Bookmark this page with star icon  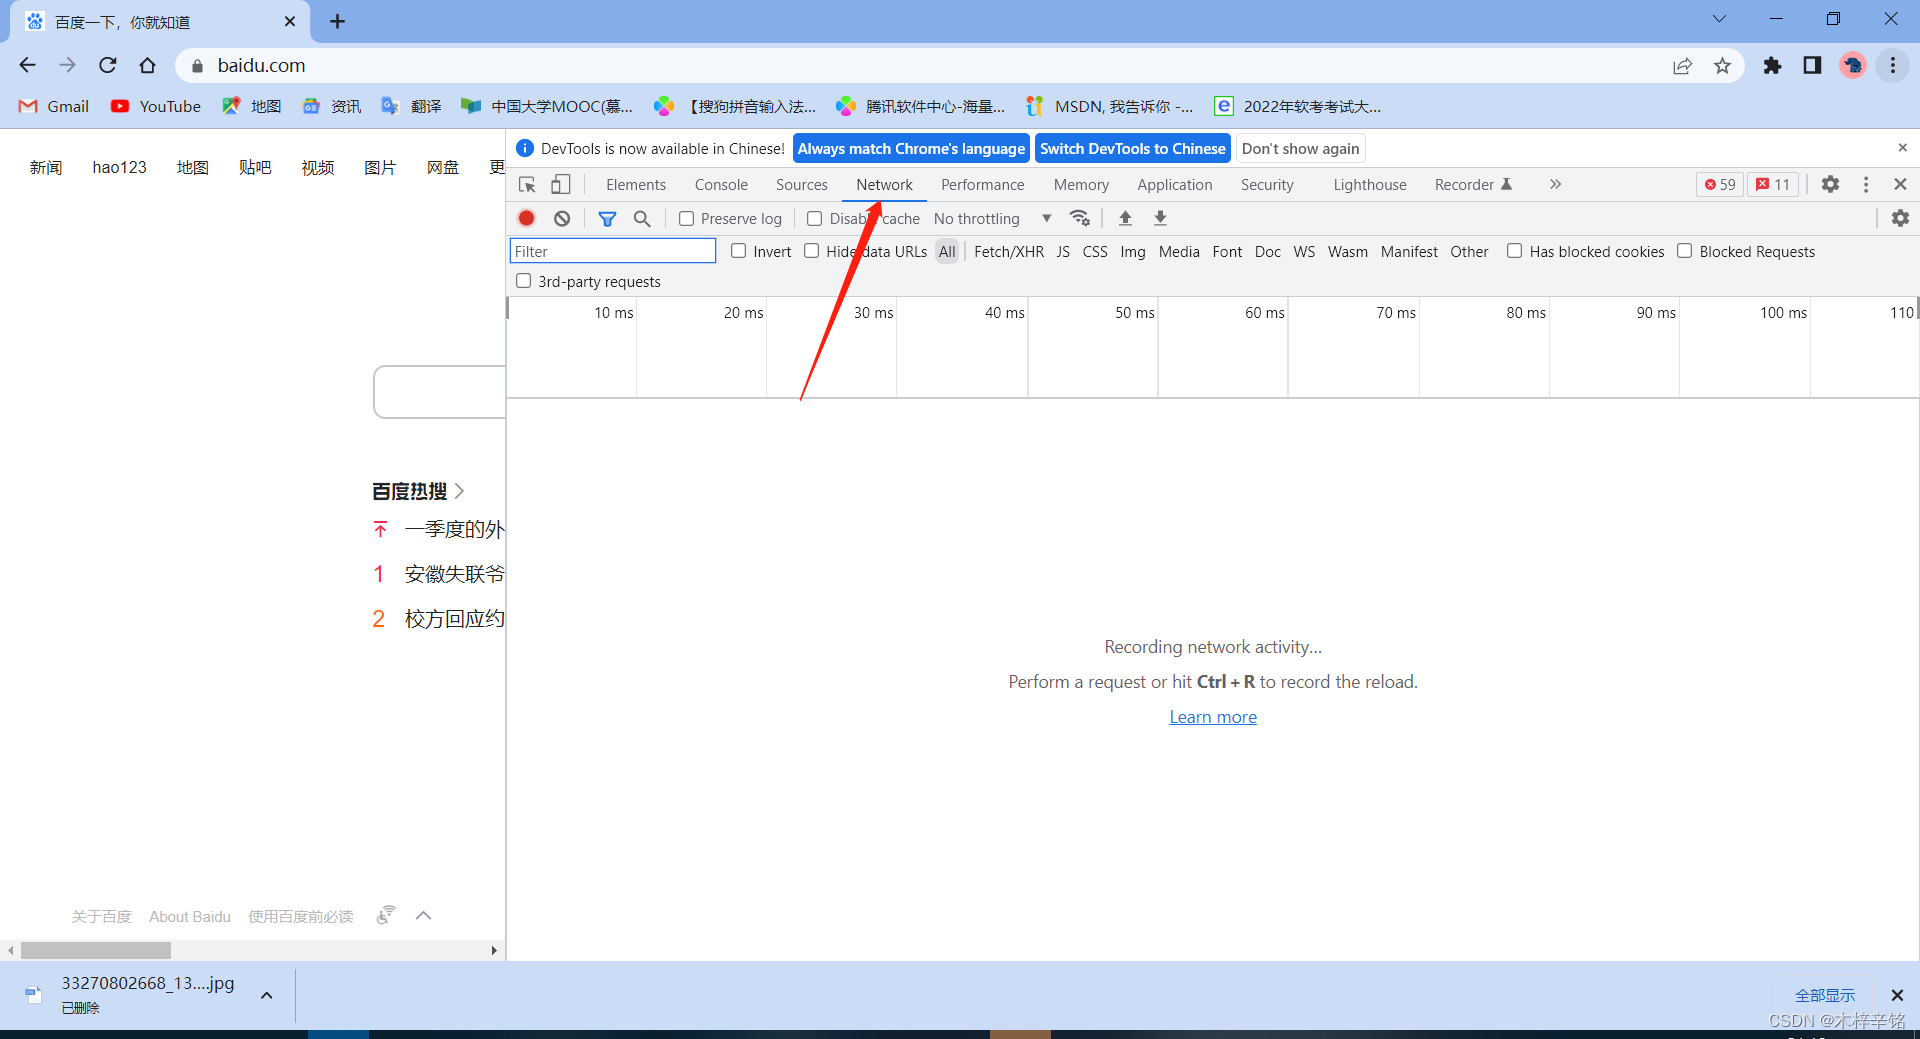1722,66
